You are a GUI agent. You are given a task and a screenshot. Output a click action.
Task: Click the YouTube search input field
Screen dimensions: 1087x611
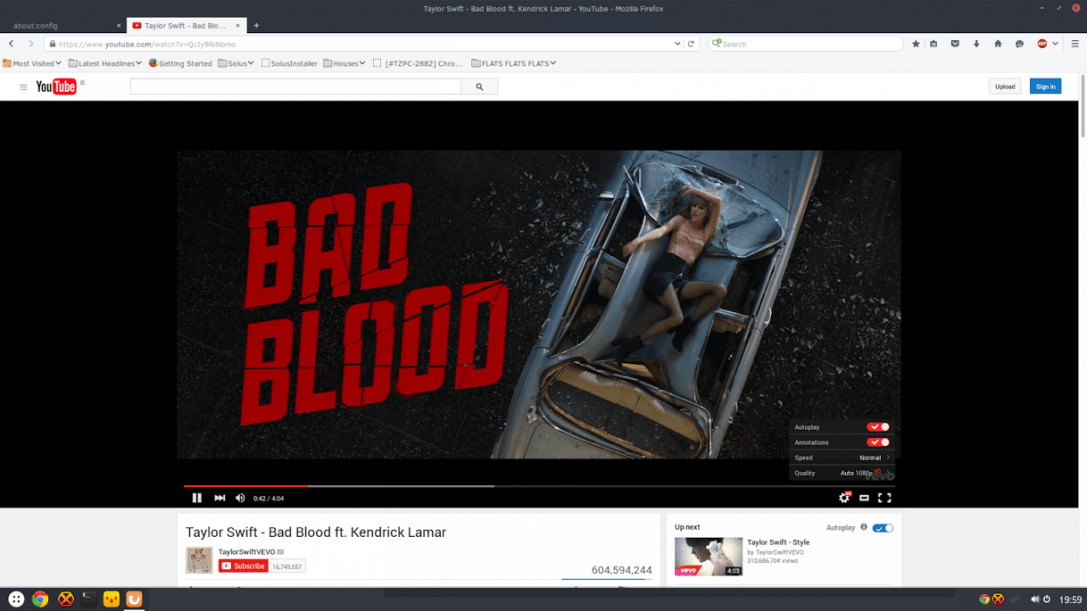click(295, 87)
